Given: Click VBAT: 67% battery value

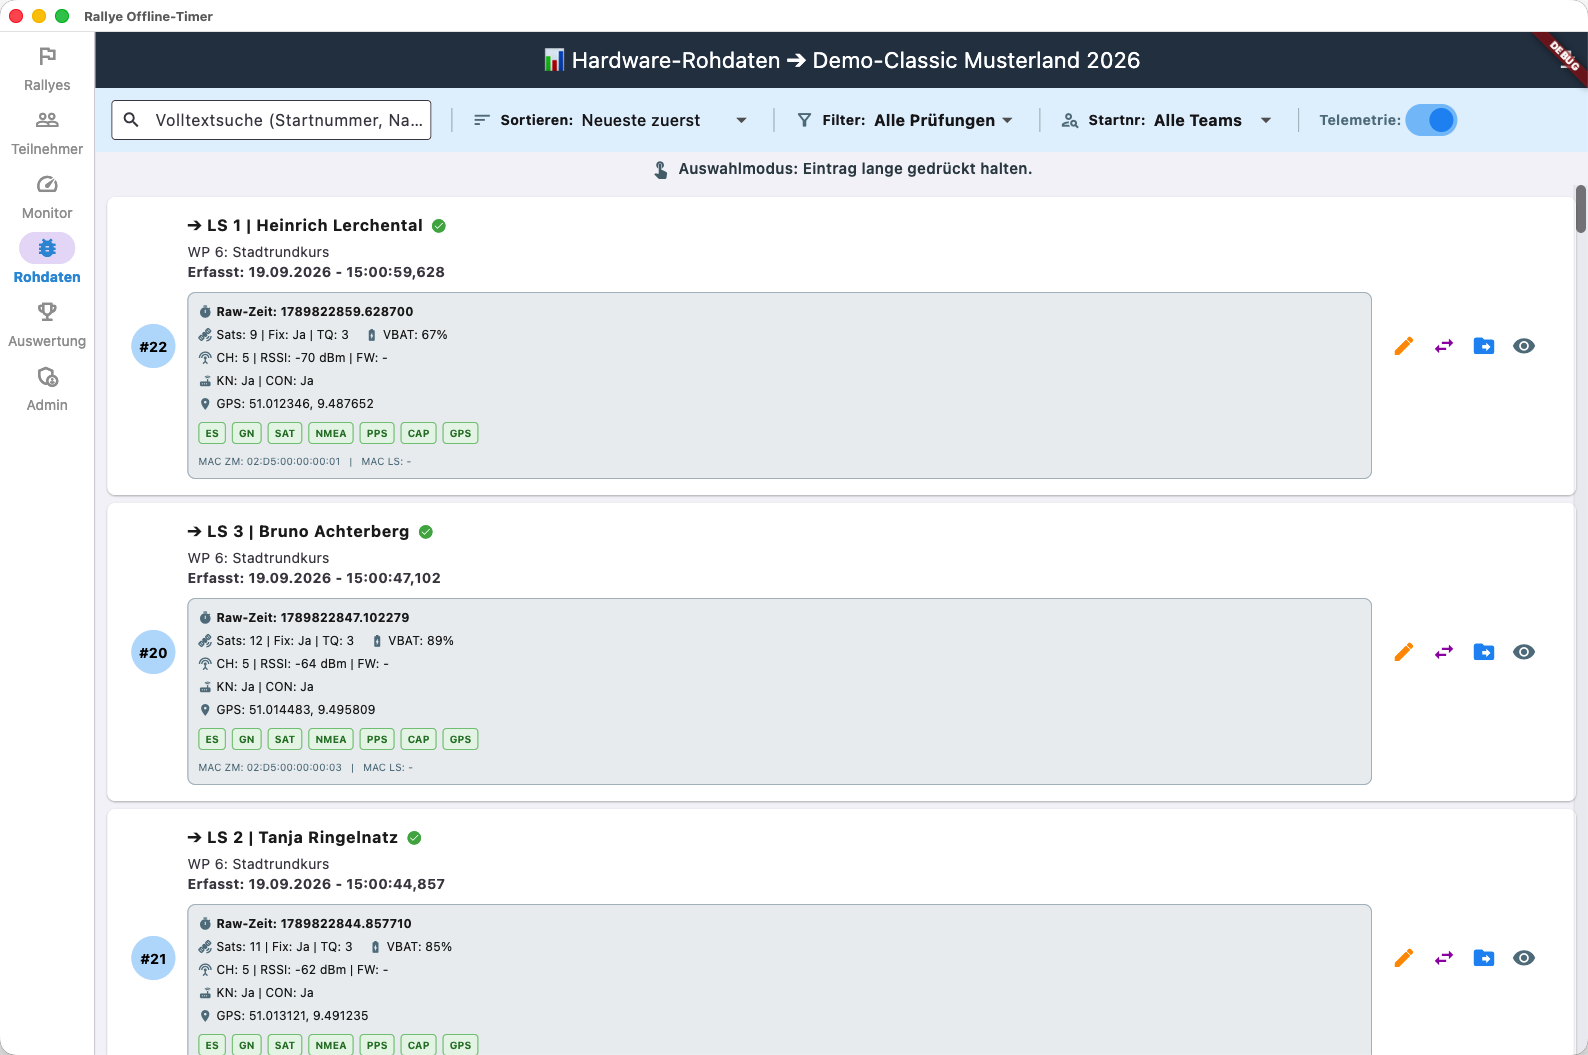Looking at the screenshot, I should [x=415, y=335].
